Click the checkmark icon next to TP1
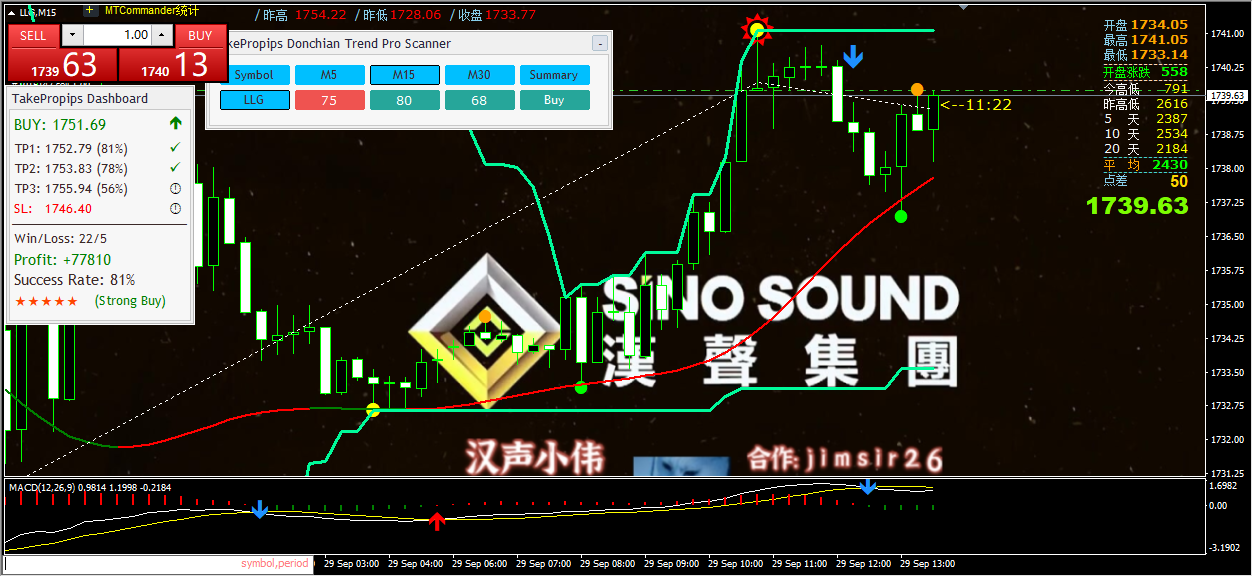 174,148
